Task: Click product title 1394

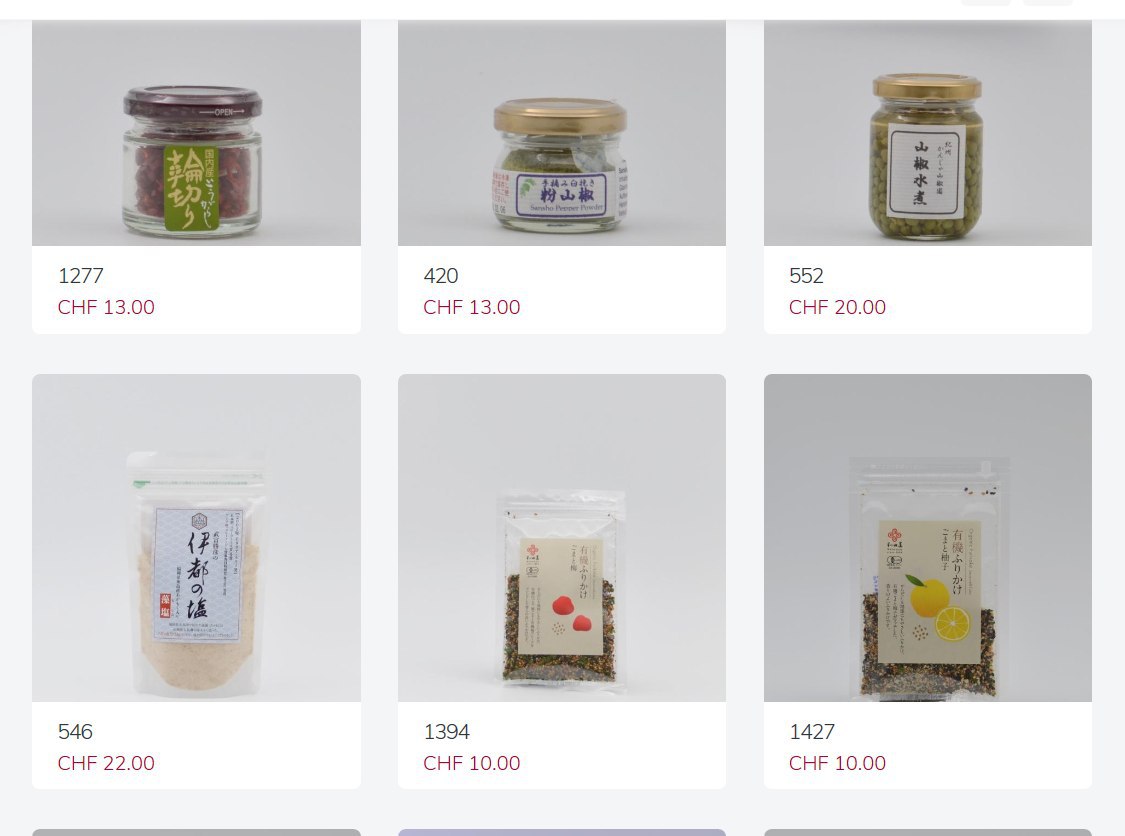Action: (446, 731)
